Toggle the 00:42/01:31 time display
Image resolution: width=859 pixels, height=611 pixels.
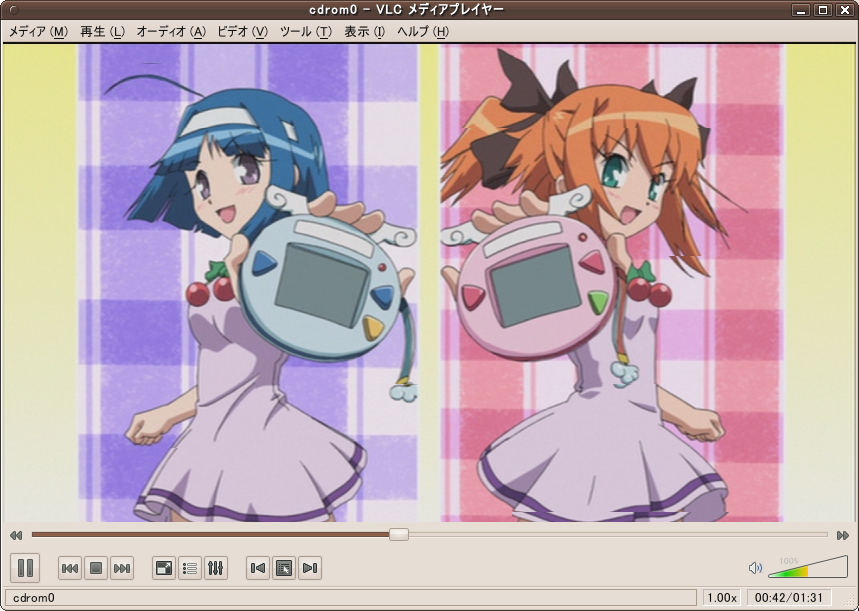788,597
